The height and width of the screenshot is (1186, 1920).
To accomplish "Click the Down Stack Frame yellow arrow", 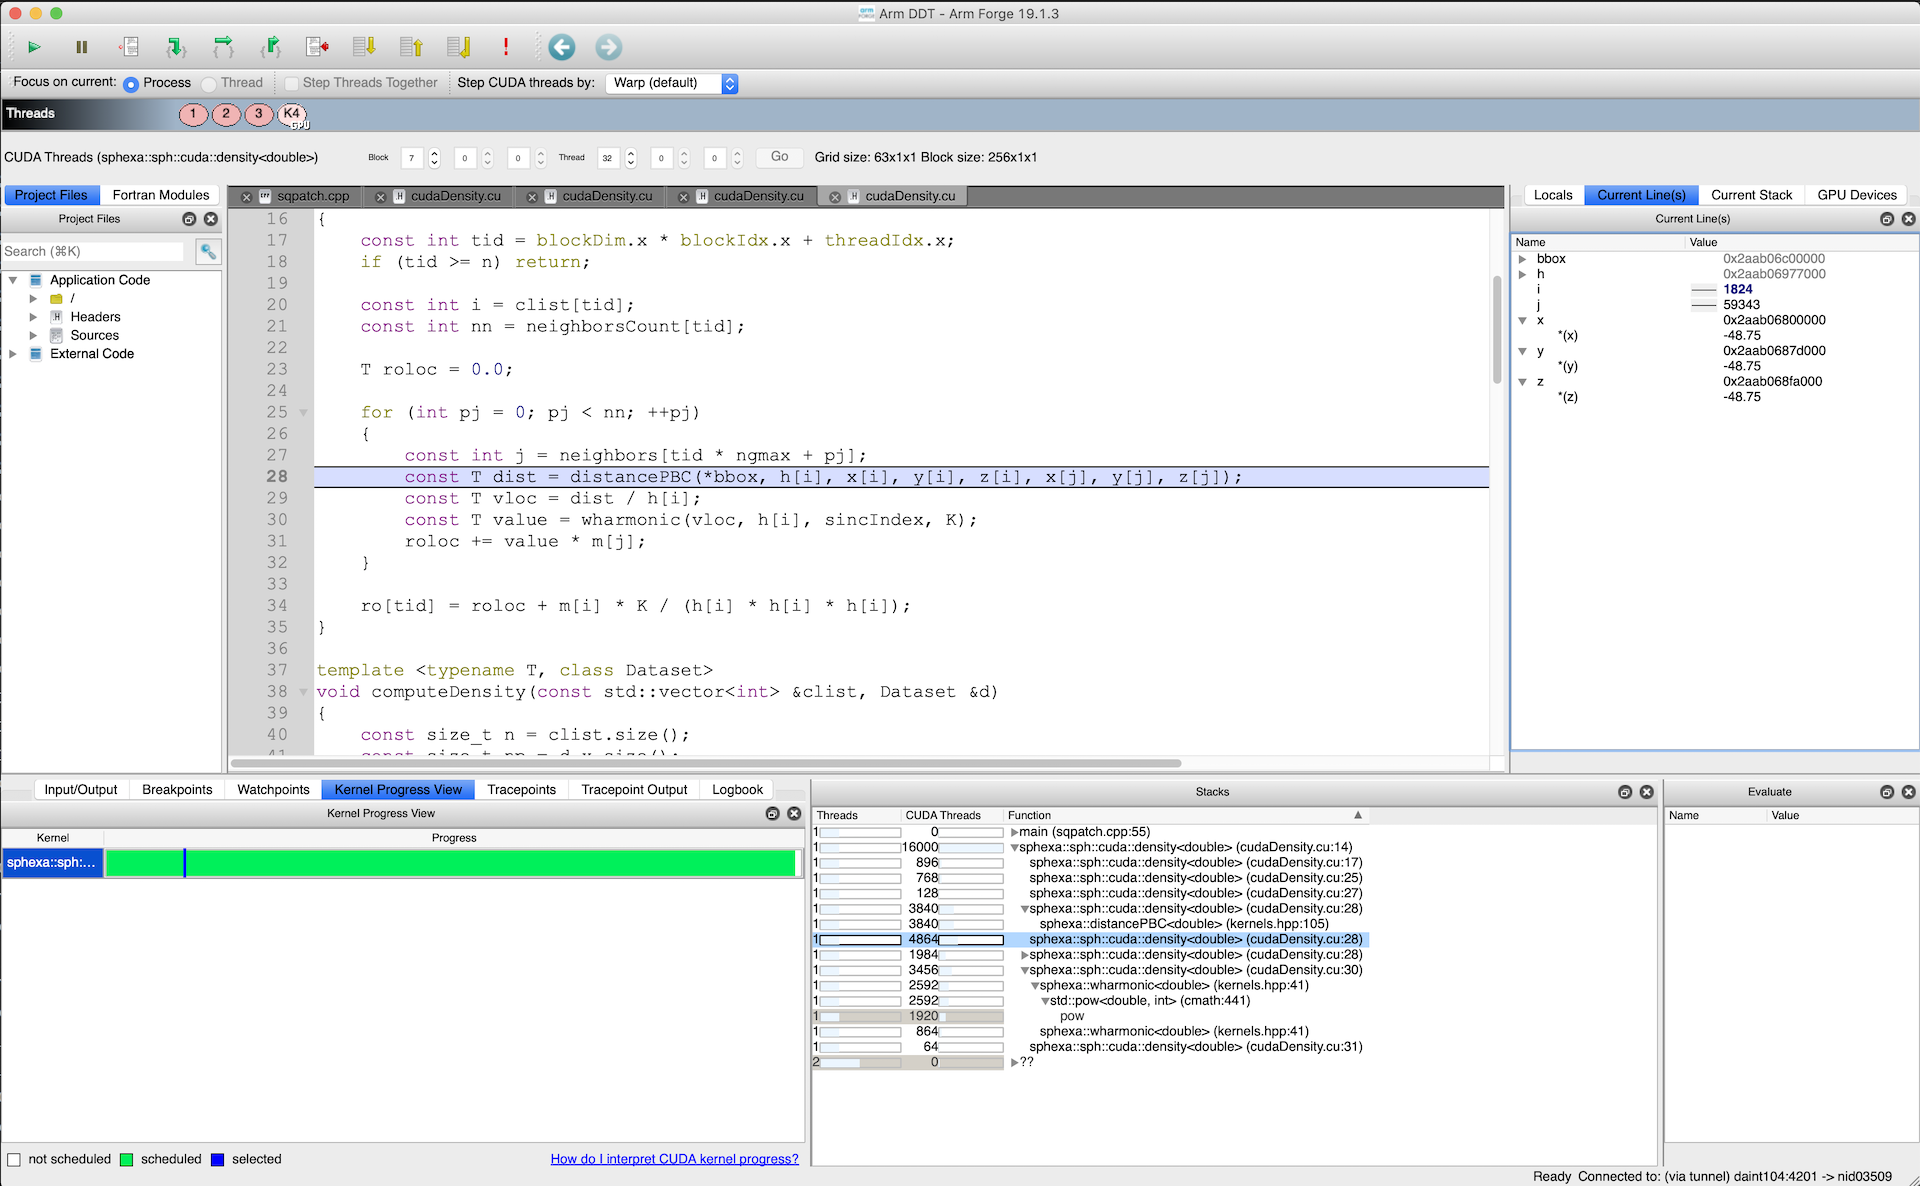I will pyautogui.click(x=364, y=47).
